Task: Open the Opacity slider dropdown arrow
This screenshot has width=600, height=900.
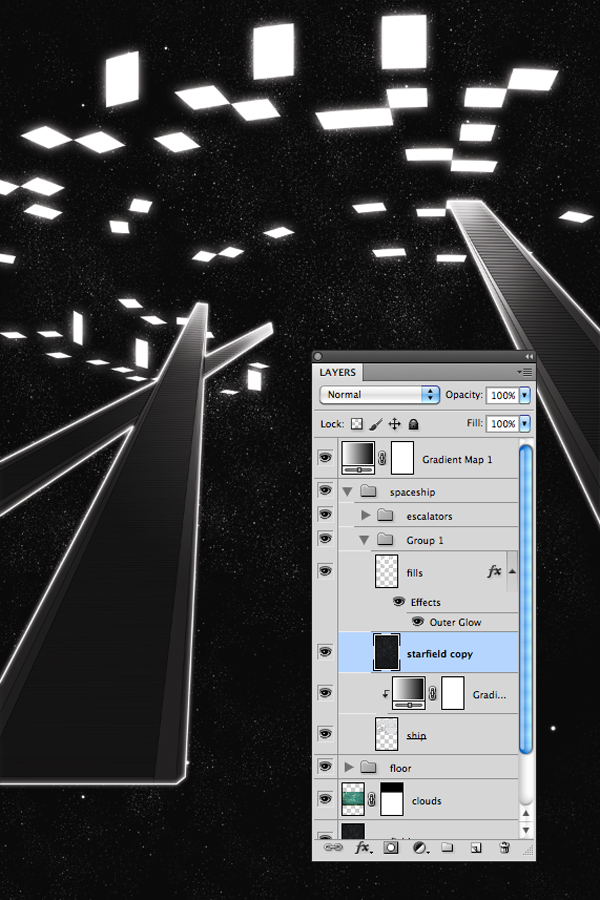Action: 524,395
